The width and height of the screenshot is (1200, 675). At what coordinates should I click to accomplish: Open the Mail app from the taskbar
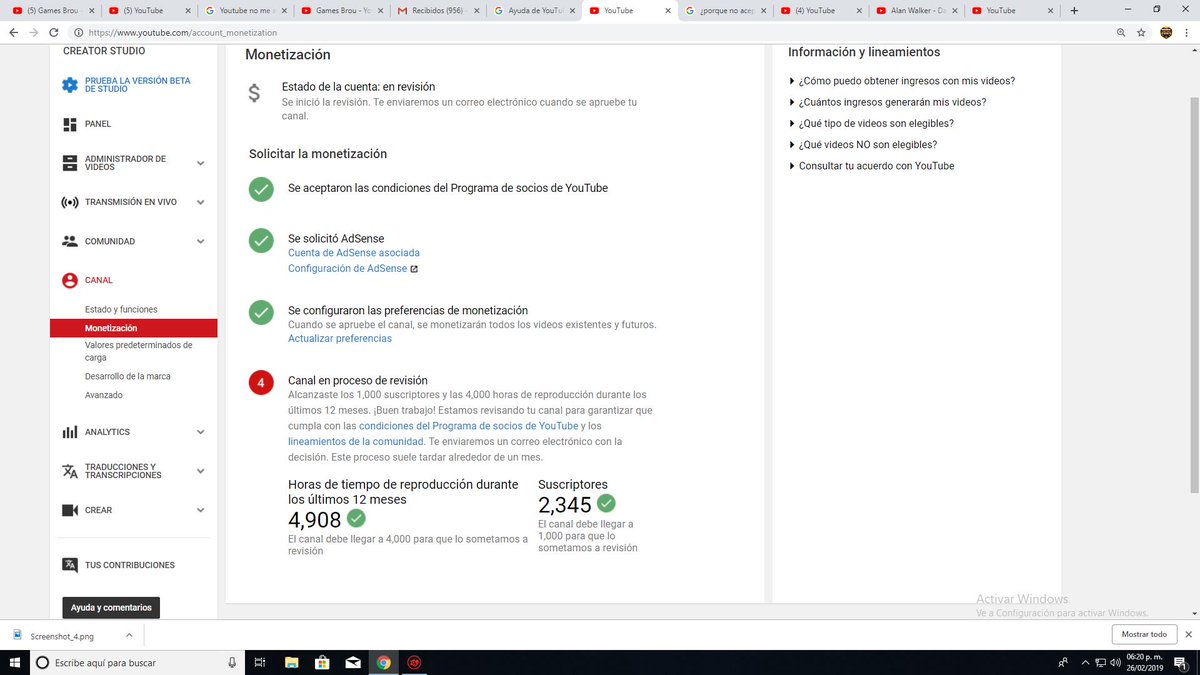point(352,662)
